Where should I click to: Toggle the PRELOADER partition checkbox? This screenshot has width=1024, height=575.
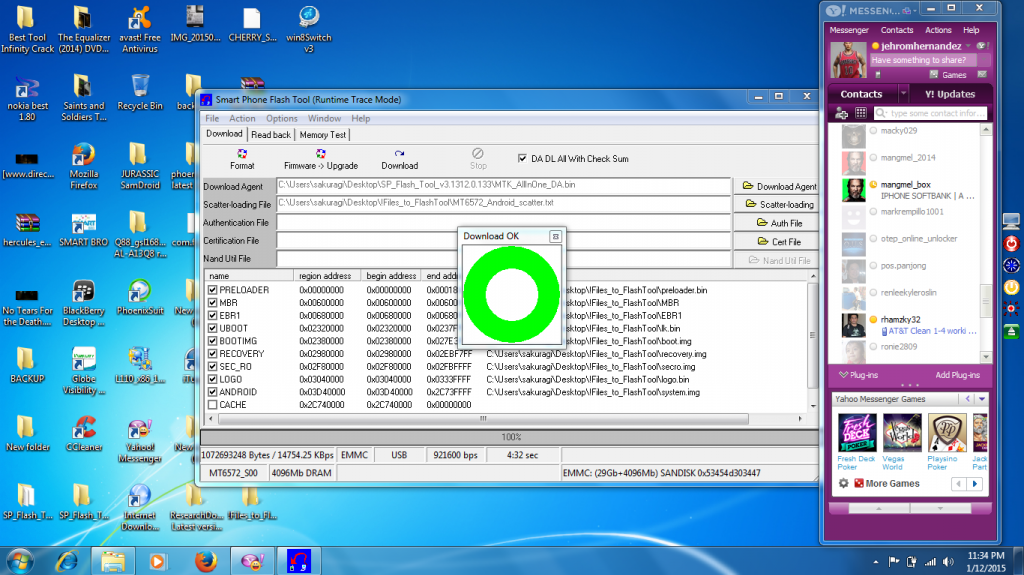tap(212, 290)
